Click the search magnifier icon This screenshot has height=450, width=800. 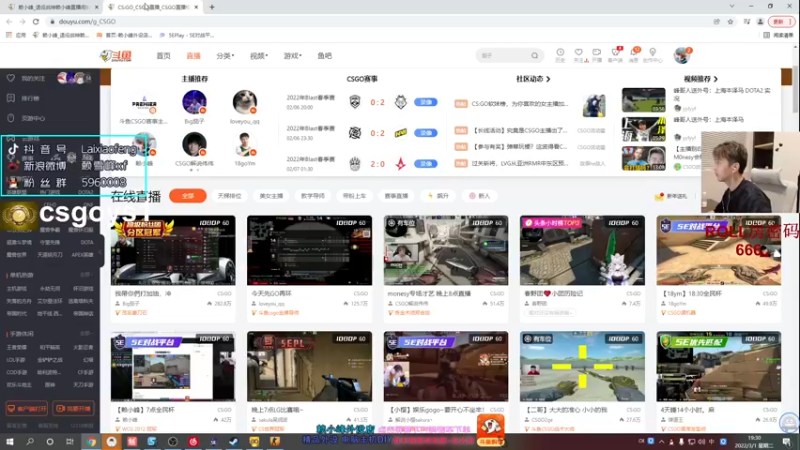pos(534,56)
